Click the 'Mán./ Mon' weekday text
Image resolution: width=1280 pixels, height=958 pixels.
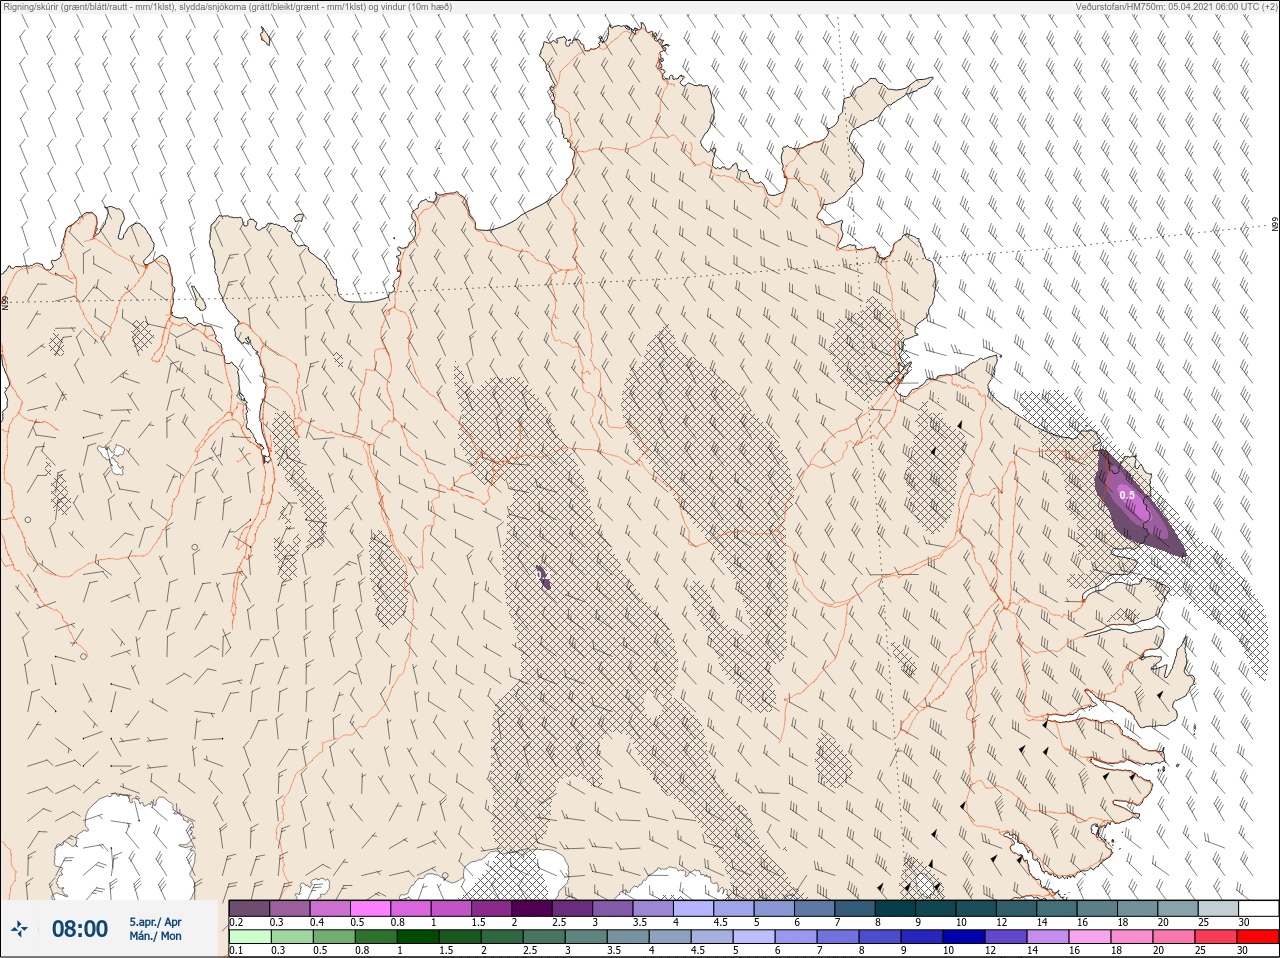(x=155, y=937)
